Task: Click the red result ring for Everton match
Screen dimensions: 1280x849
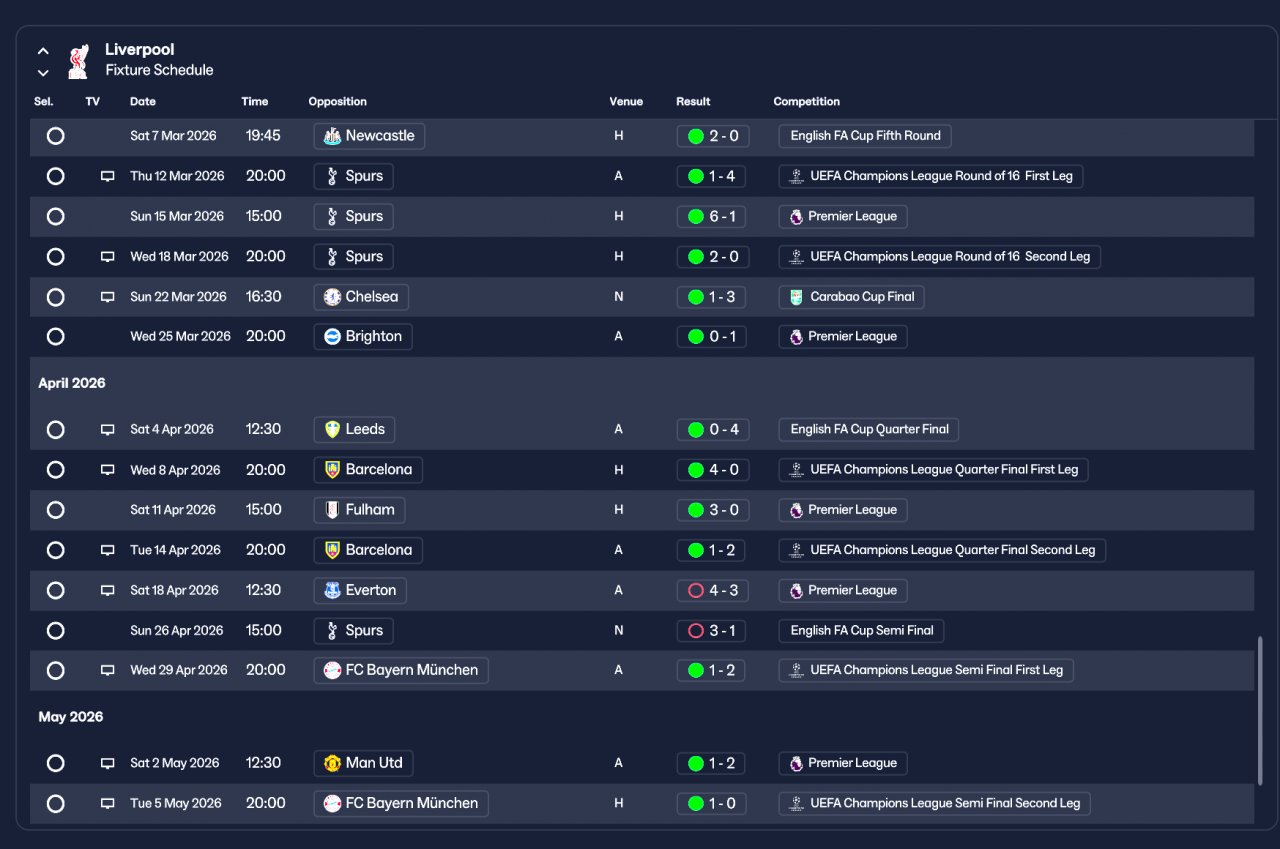Action: (x=696, y=591)
